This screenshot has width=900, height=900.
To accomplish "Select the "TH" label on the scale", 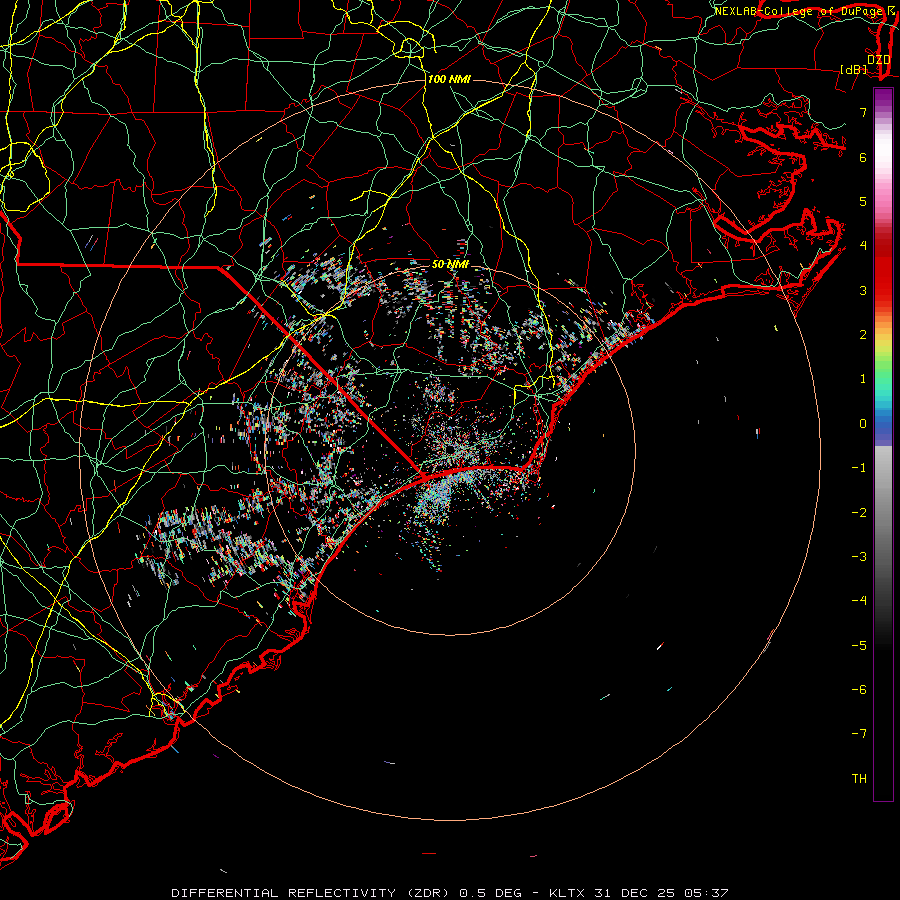I will tap(859, 779).
